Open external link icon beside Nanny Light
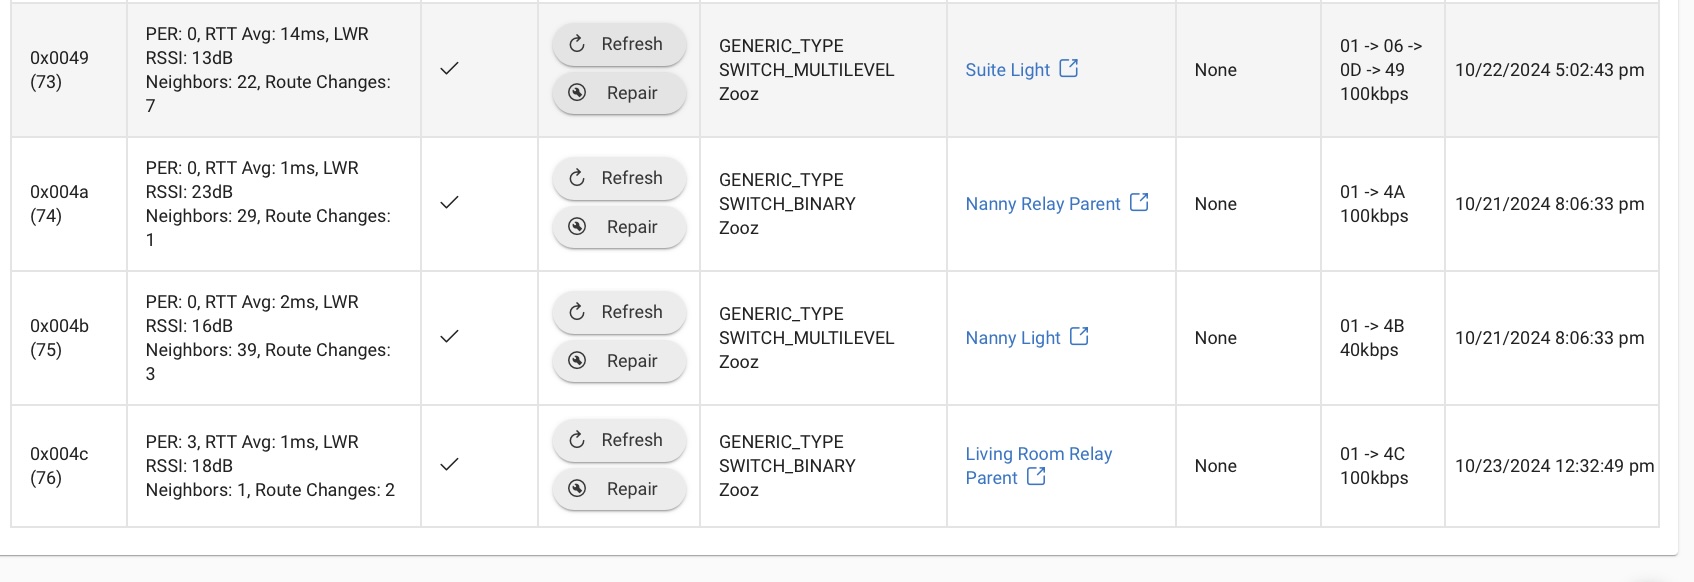Image resolution: width=1694 pixels, height=582 pixels. coord(1079,336)
